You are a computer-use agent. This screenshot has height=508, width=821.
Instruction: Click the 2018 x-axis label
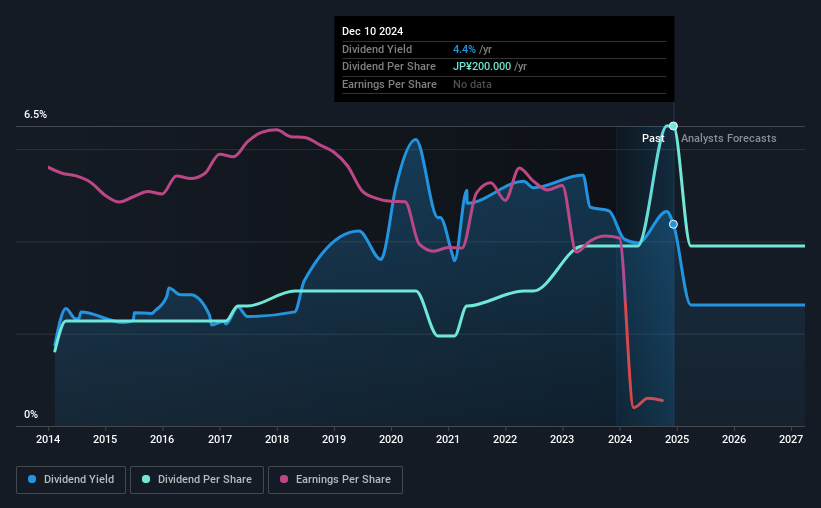coord(276,439)
